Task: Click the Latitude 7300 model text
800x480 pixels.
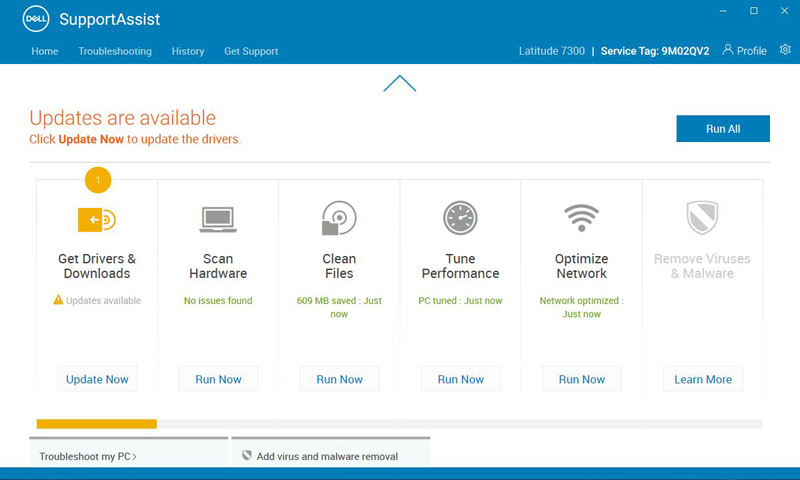Action: [552, 51]
